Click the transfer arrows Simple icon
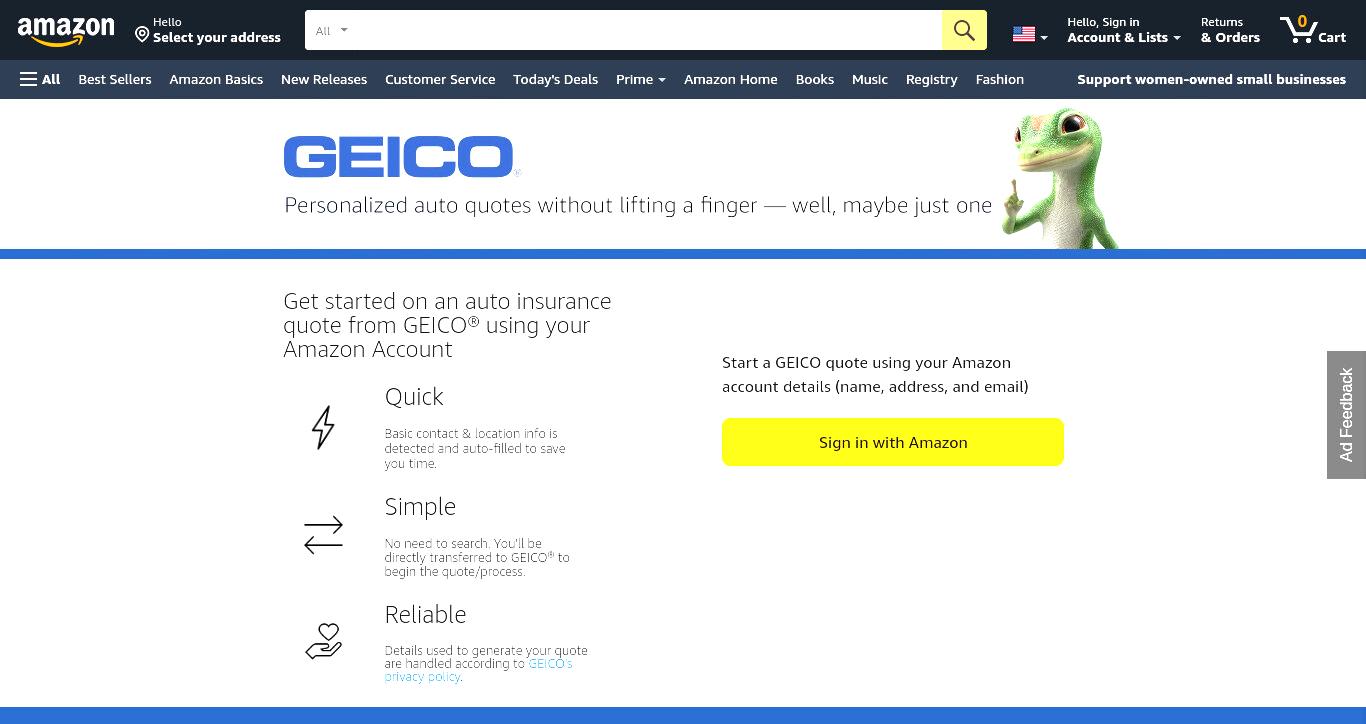Viewport: 1366px width, 724px height. (323, 535)
